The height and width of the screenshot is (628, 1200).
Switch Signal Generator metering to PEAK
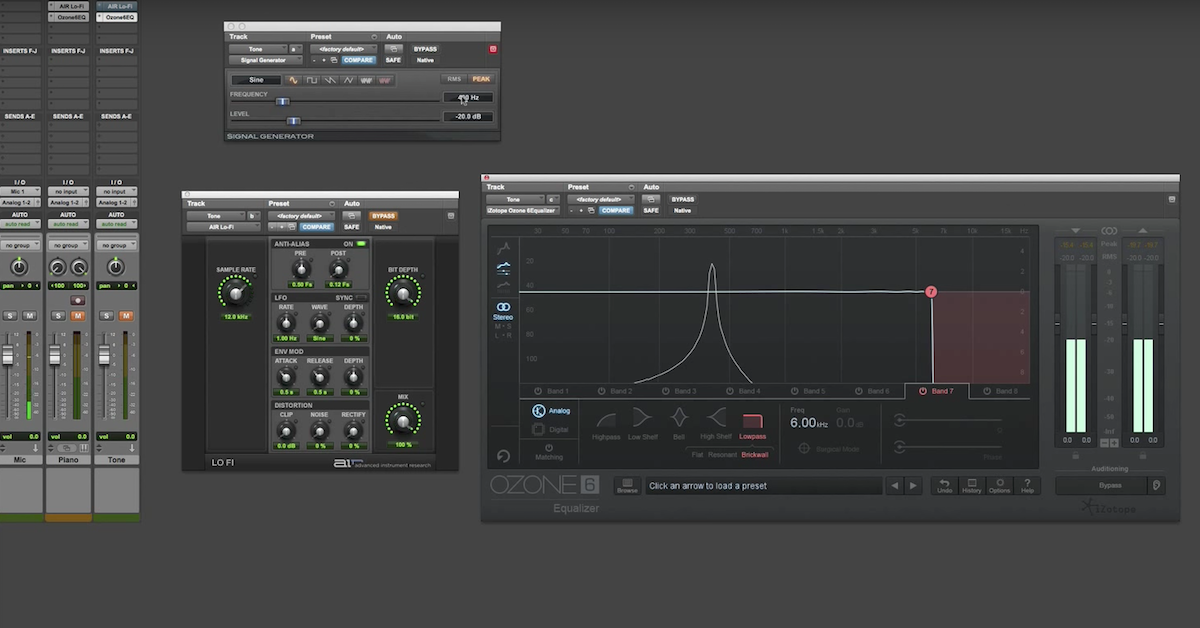(x=482, y=80)
